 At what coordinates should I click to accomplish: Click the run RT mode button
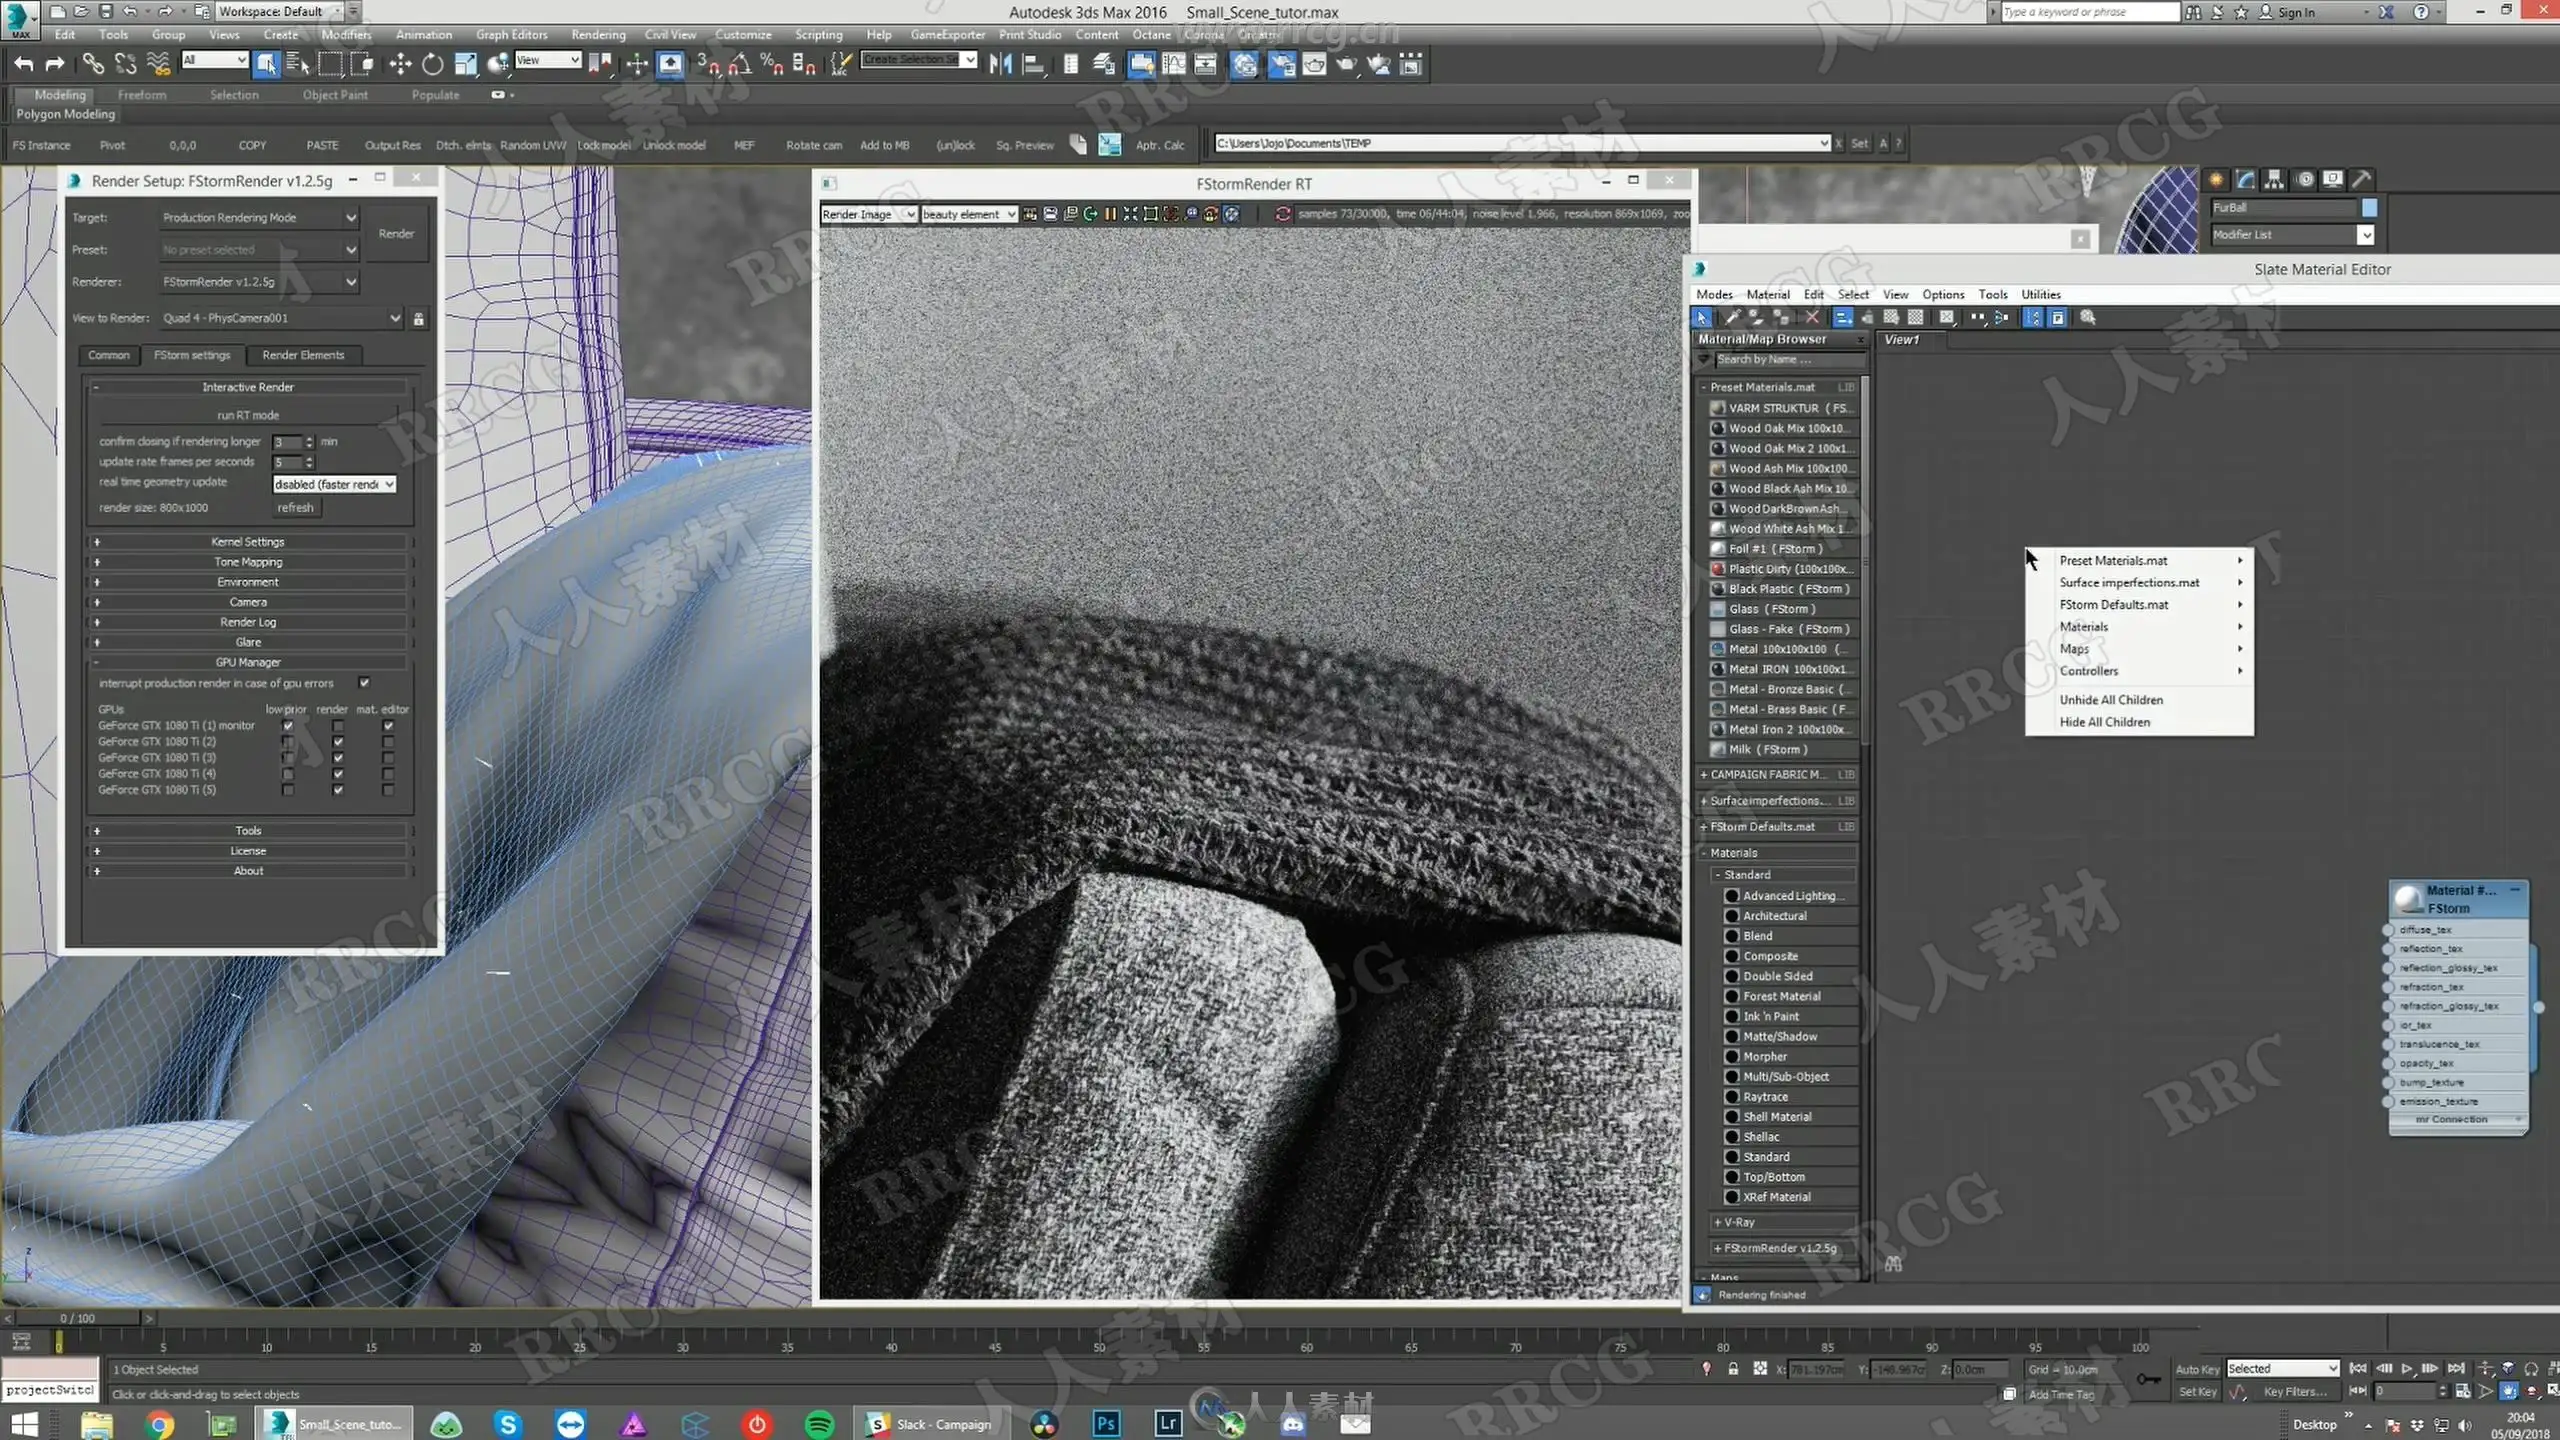pyautogui.click(x=248, y=415)
